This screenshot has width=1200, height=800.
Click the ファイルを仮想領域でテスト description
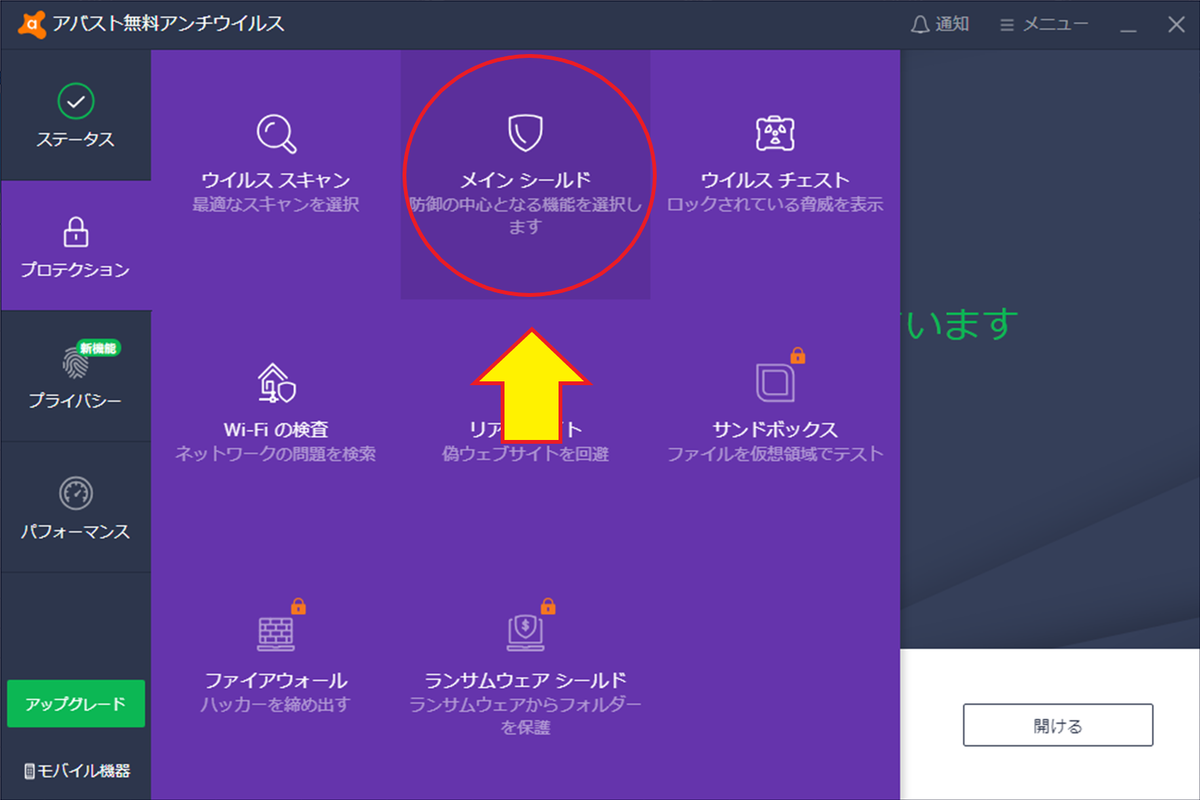775,454
